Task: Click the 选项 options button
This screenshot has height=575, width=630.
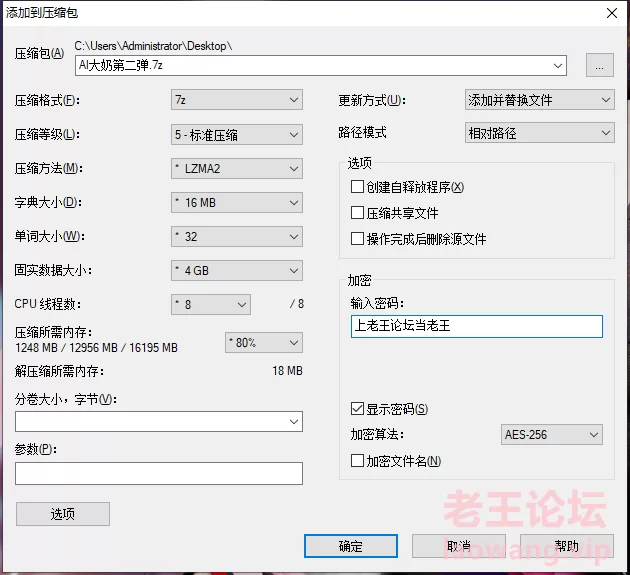Action: click(x=63, y=514)
